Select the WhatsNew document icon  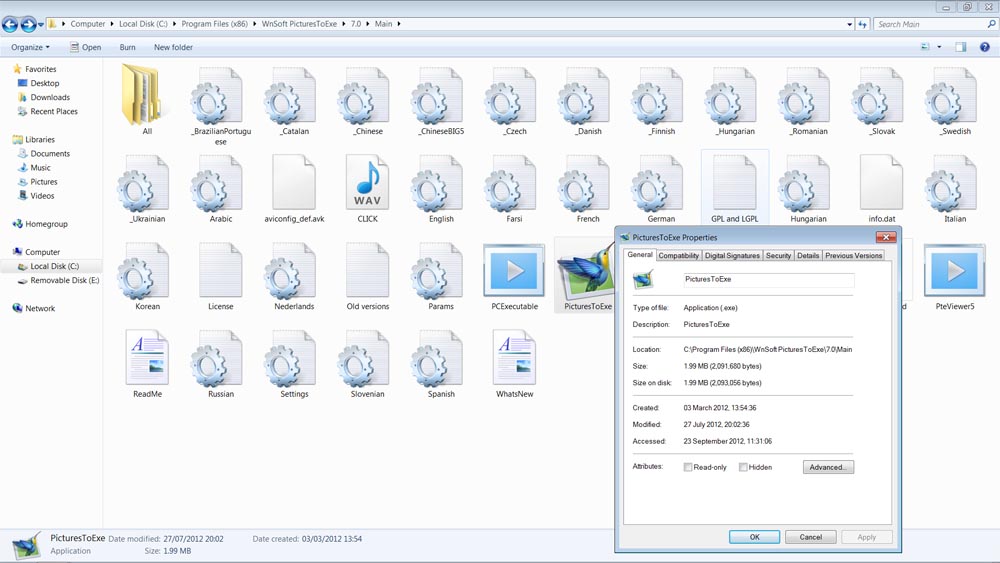tap(514, 357)
